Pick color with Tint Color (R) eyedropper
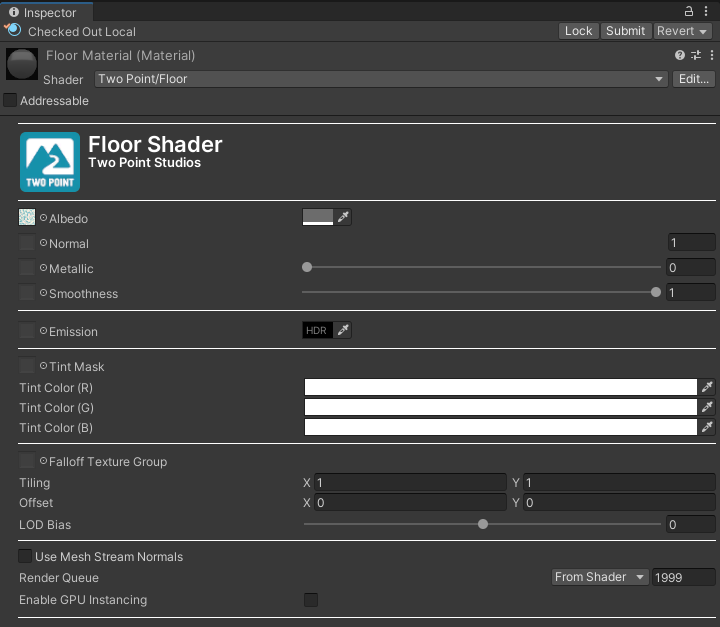Image resolution: width=720 pixels, height=627 pixels. [x=707, y=387]
